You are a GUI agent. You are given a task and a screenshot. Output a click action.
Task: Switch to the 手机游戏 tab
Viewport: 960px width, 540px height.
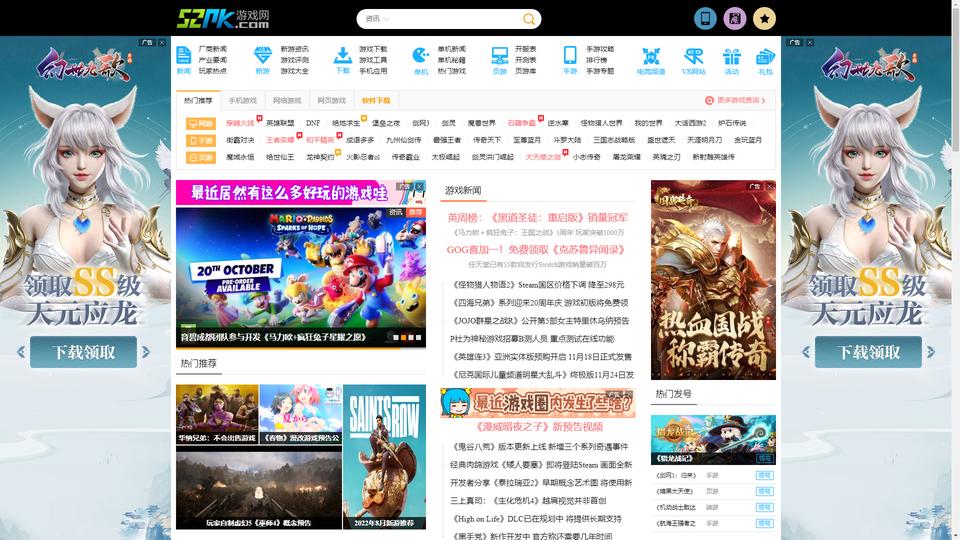click(242, 100)
